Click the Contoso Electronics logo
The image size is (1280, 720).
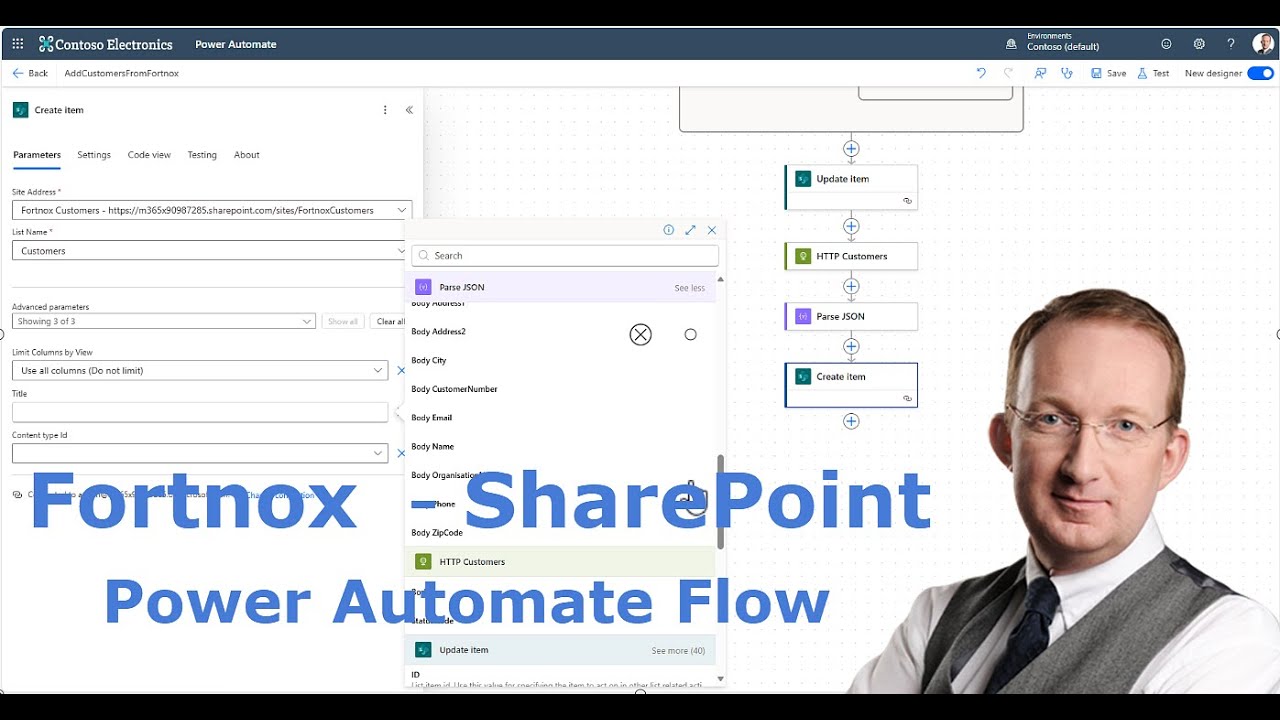[105, 44]
